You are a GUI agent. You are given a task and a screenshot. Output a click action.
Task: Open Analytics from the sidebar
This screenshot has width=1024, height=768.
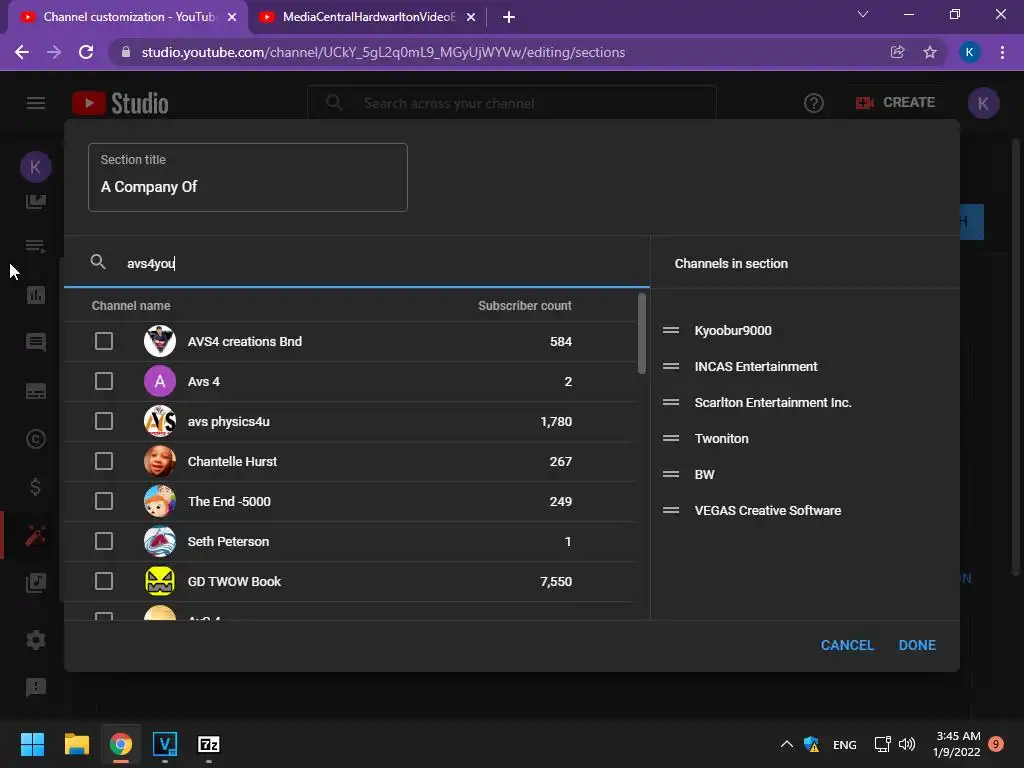[35, 295]
